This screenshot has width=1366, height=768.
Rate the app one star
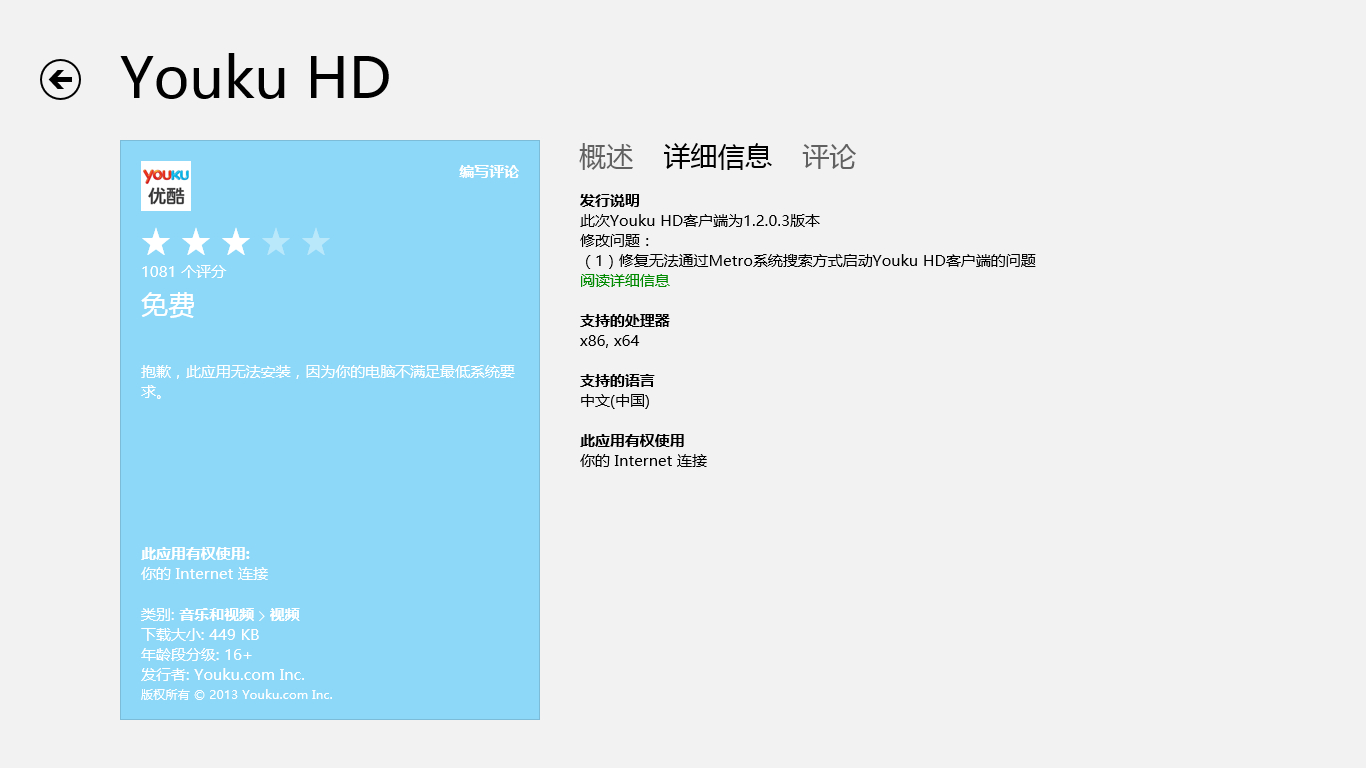pyautogui.click(x=156, y=242)
